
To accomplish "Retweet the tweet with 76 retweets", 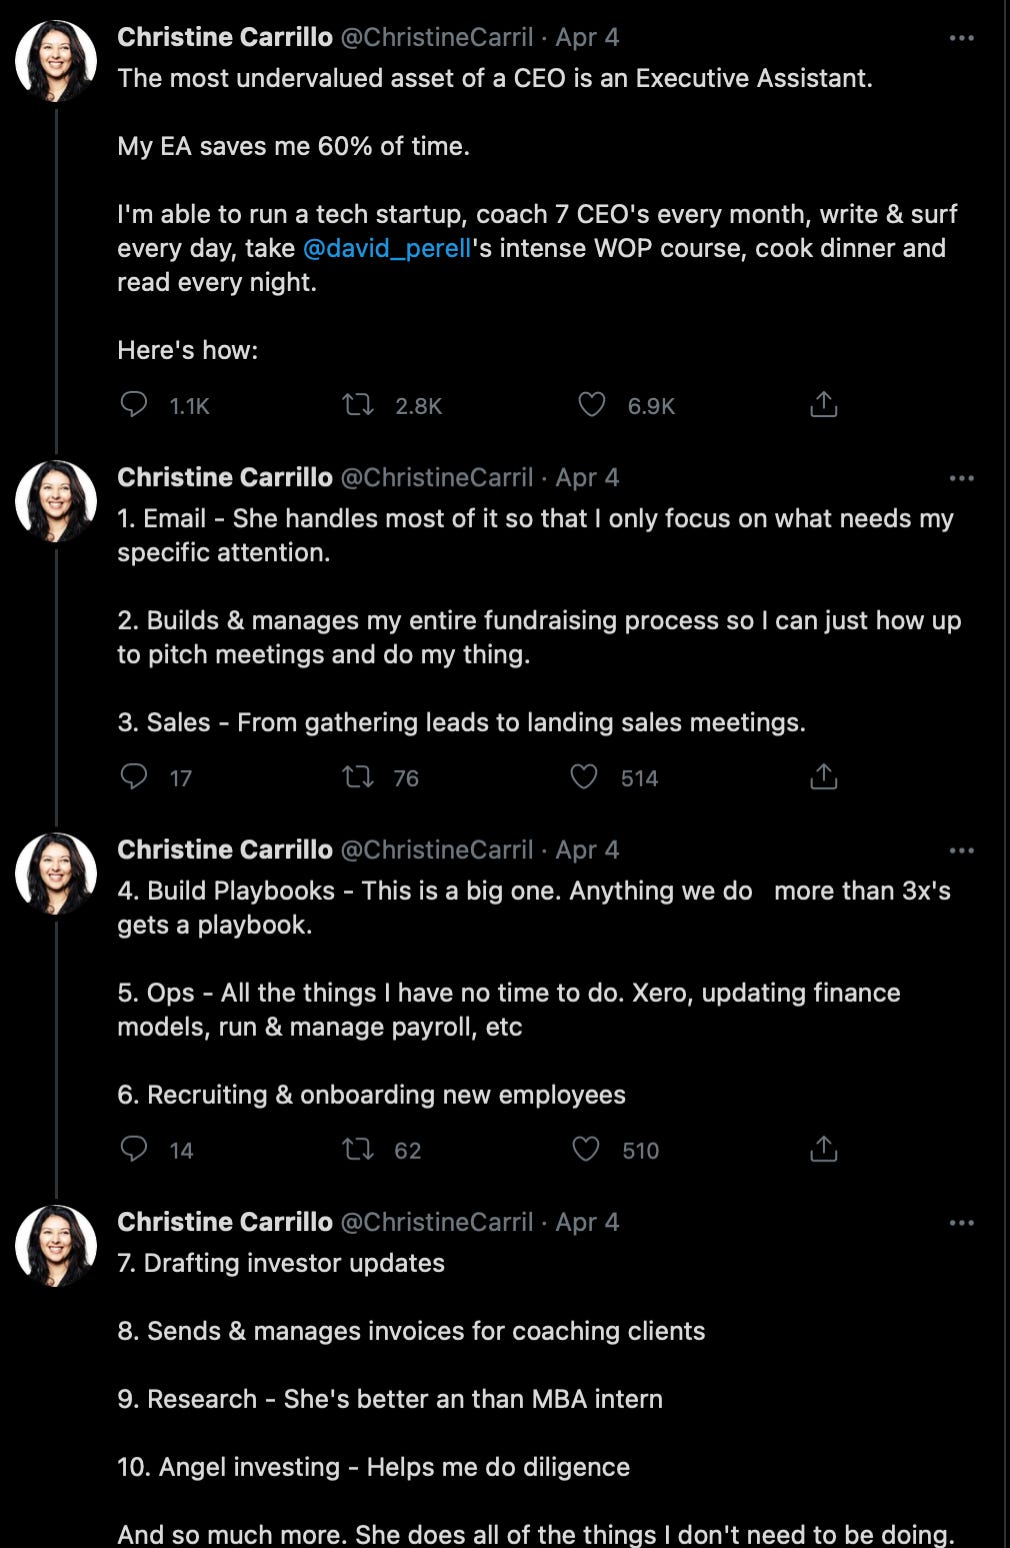I will (x=358, y=777).
